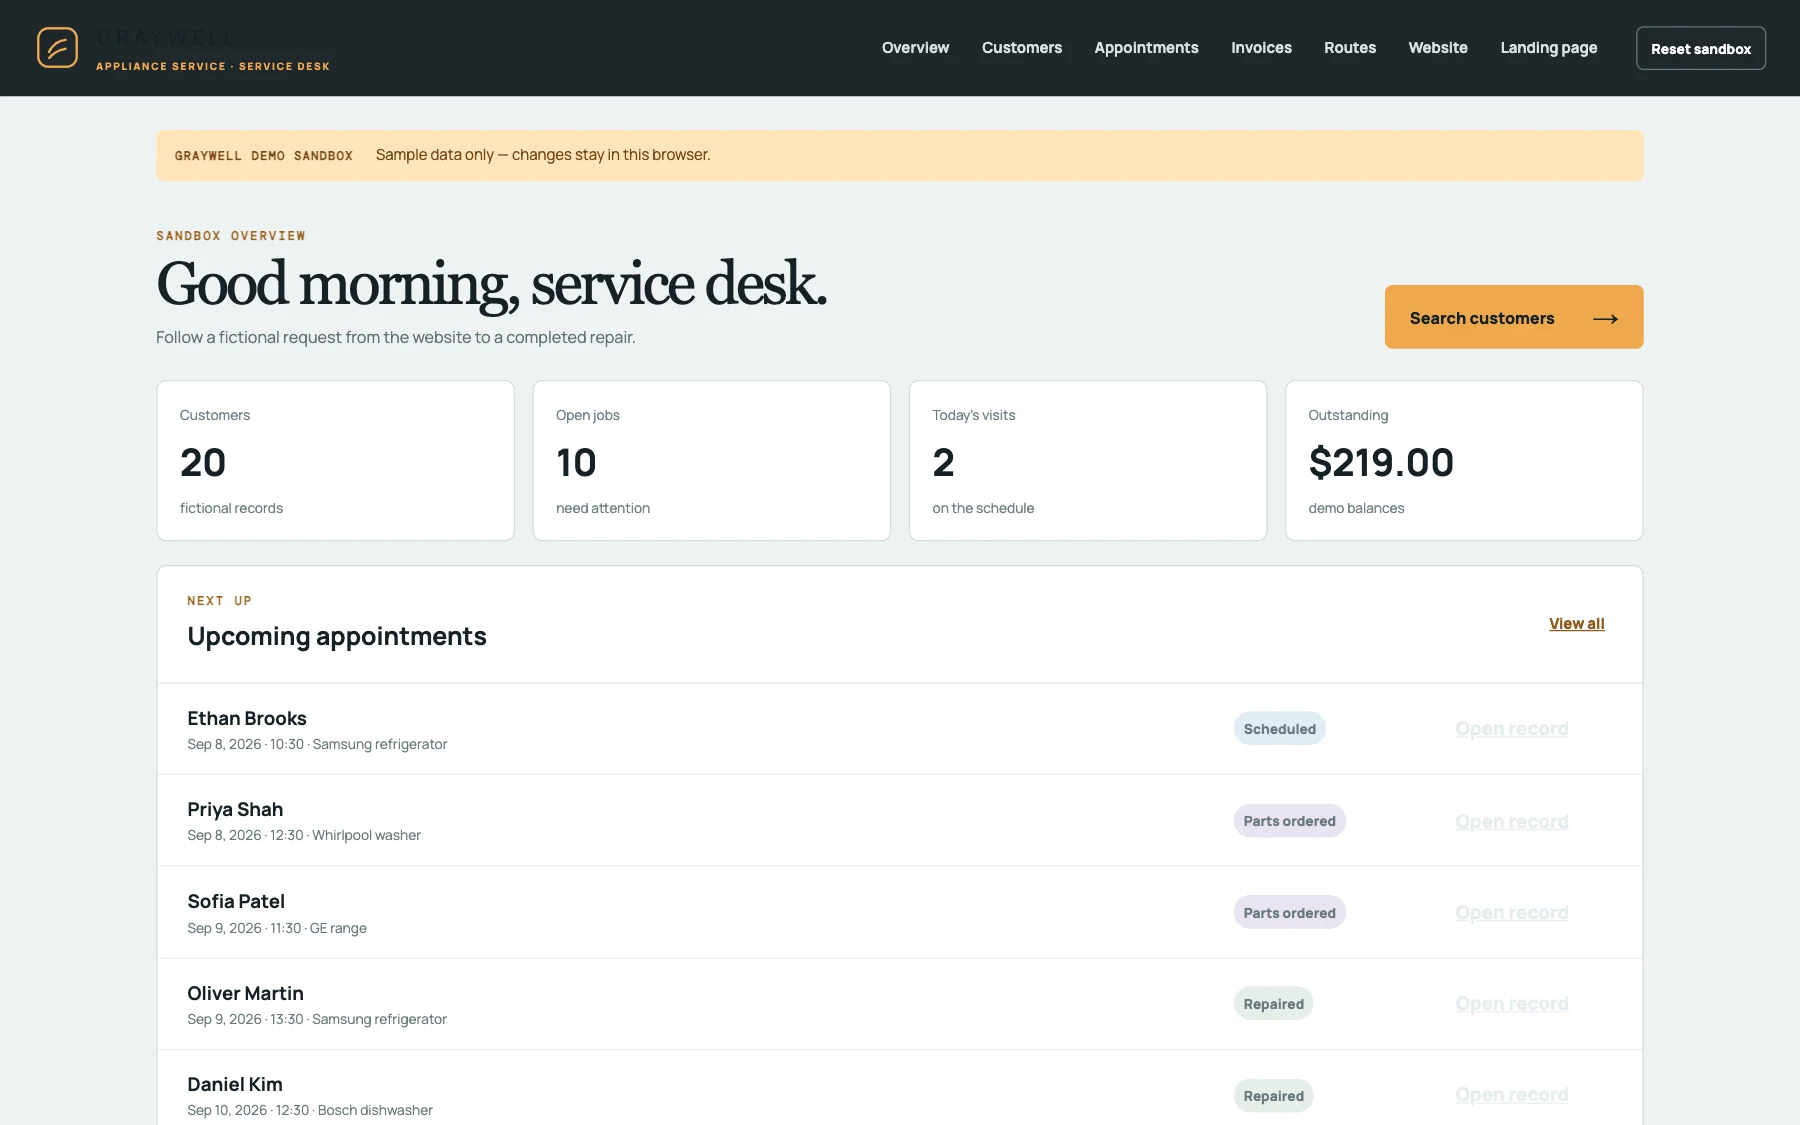Navigate to Routes

[x=1350, y=48]
